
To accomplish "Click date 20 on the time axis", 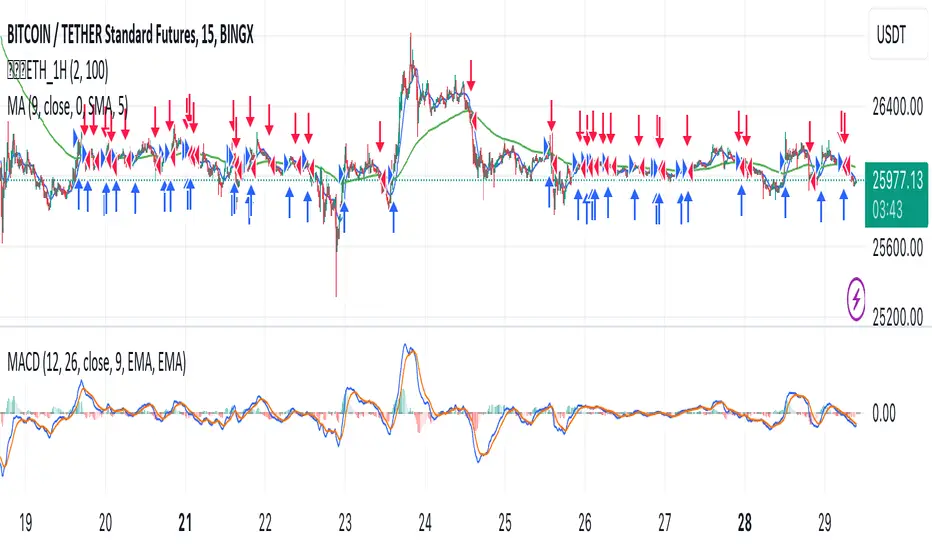I will point(105,523).
